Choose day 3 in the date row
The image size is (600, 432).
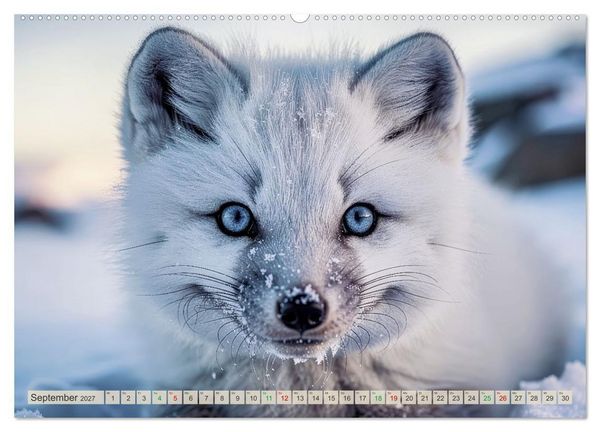click(x=144, y=398)
